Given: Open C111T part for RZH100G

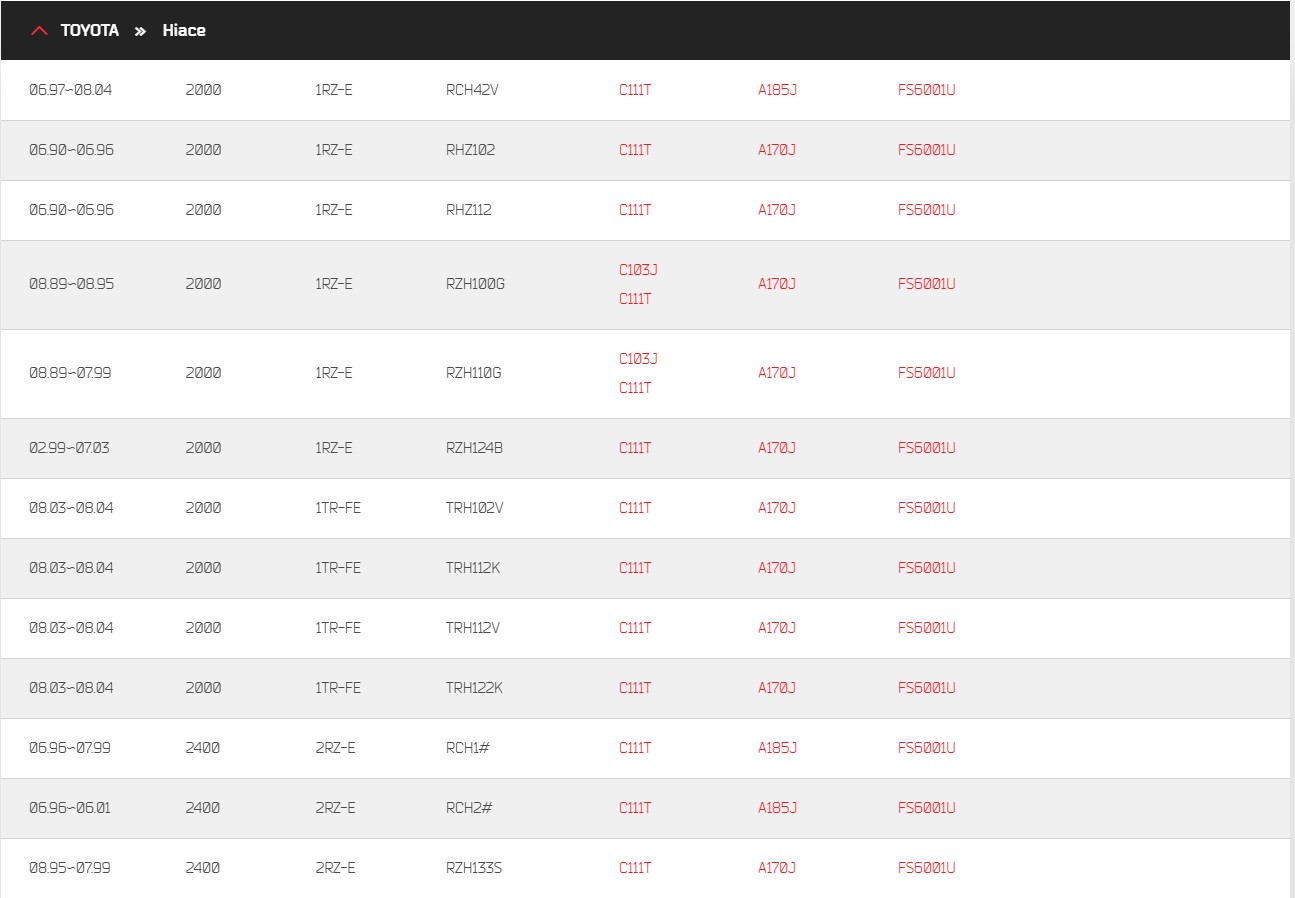Looking at the screenshot, I should point(635,299).
